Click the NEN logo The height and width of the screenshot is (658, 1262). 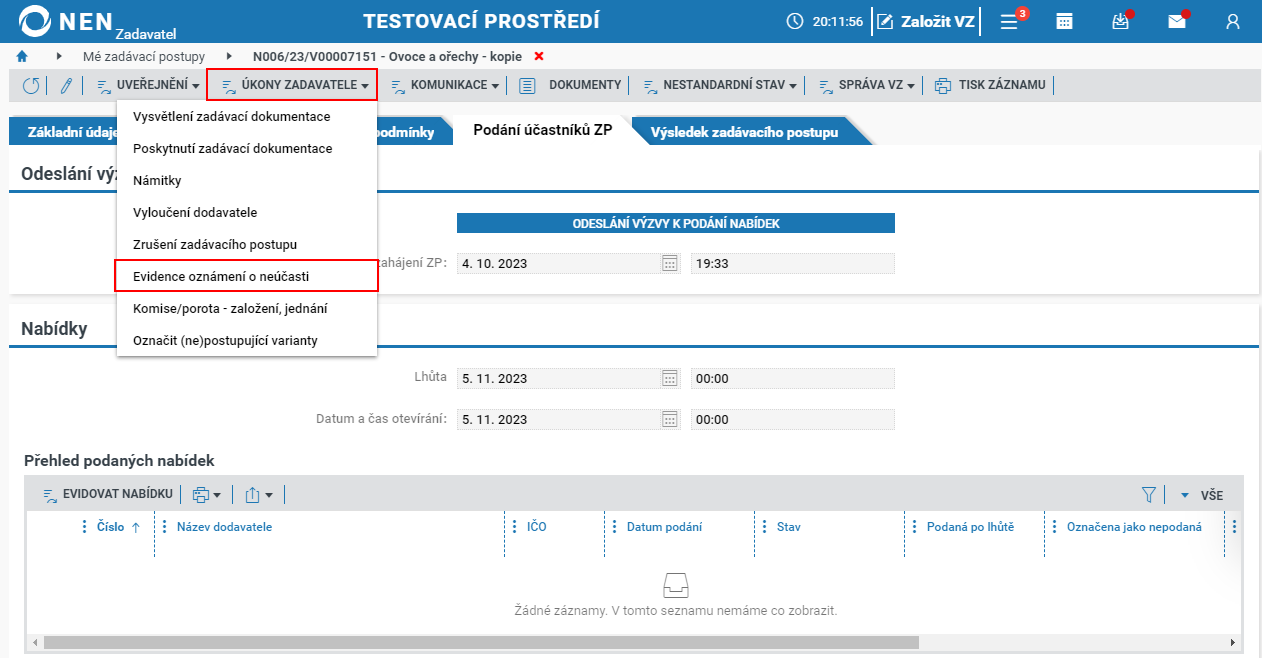(x=68, y=21)
